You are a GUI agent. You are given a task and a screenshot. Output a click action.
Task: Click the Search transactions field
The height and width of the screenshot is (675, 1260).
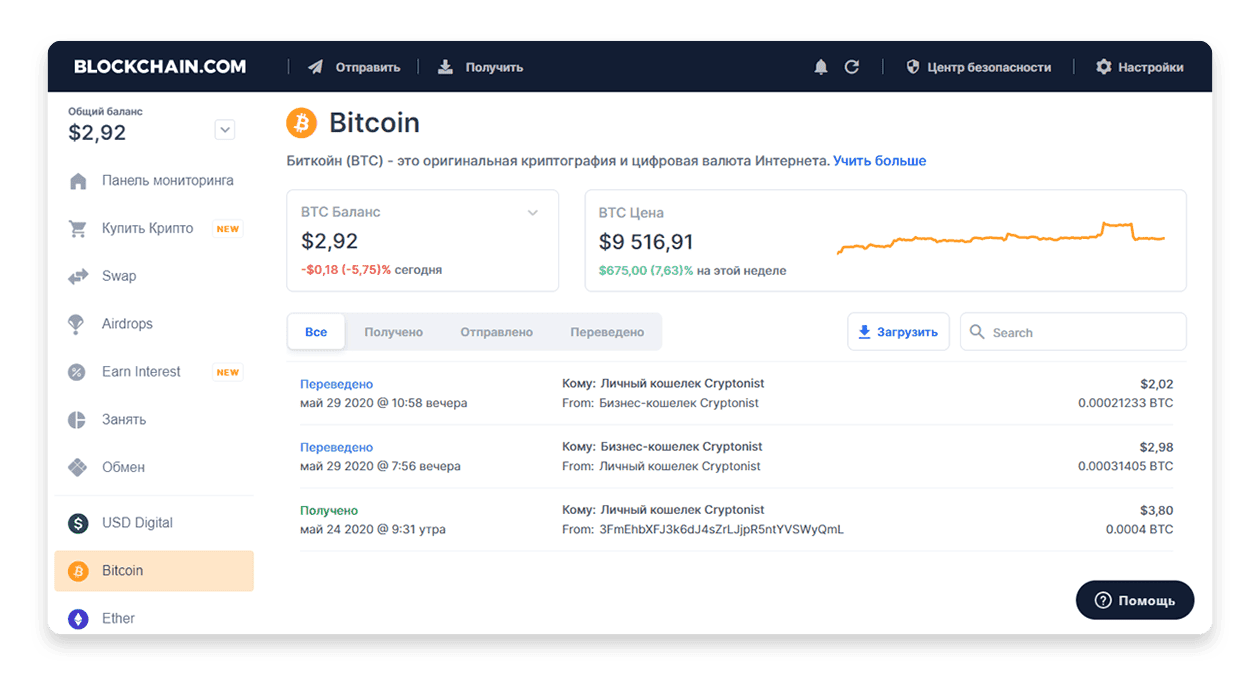click(x=1073, y=332)
